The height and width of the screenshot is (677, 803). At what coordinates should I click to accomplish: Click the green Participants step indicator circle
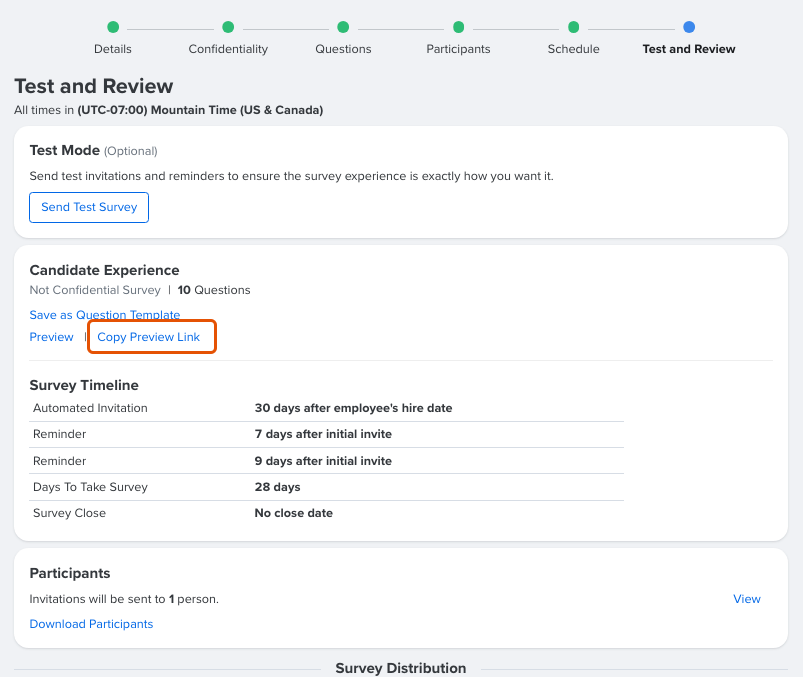coord(458,29)
